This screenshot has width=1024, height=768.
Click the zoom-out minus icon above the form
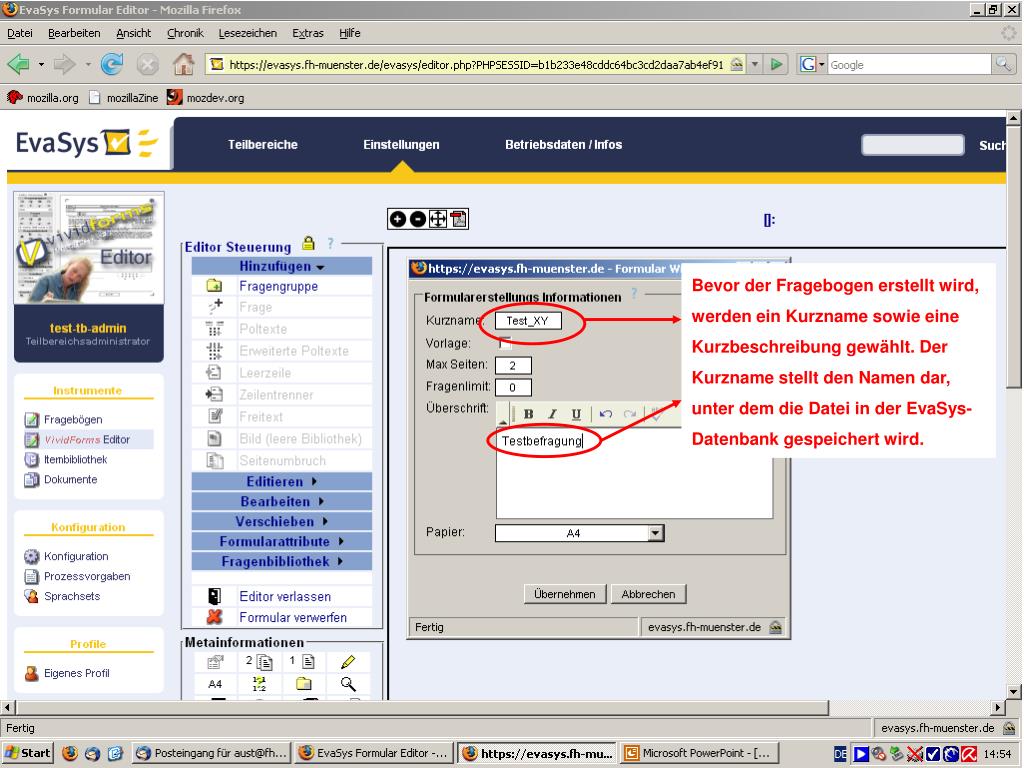coord(417,219)
